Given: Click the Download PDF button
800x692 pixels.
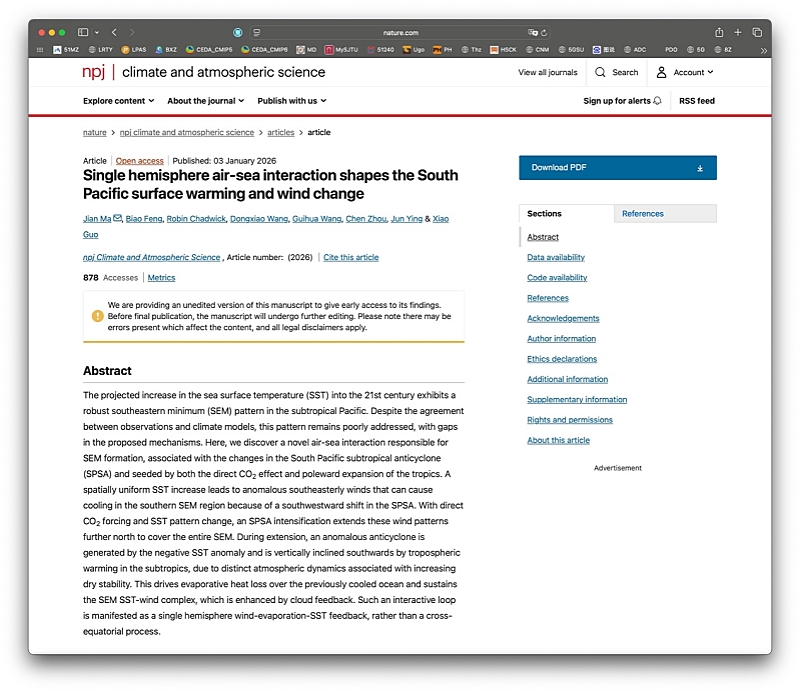Looking at the screenshot, I should pyautogui.click(x=617, y=168).
